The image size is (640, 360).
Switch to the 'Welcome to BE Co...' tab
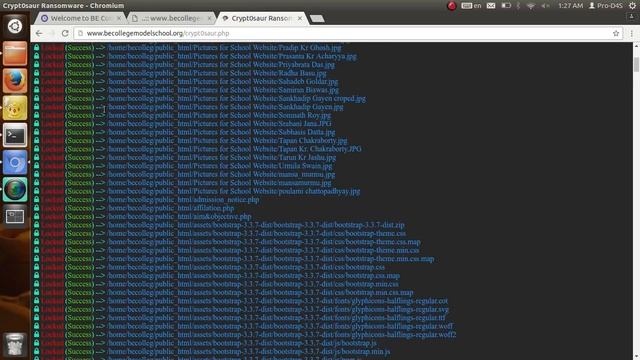pos(80,18)
